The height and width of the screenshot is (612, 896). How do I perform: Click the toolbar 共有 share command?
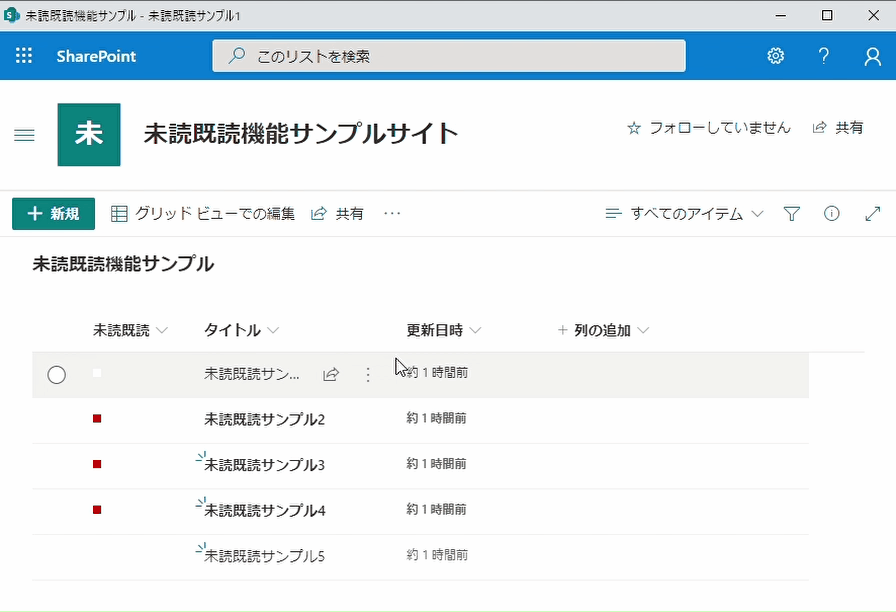tap(337, 214)
